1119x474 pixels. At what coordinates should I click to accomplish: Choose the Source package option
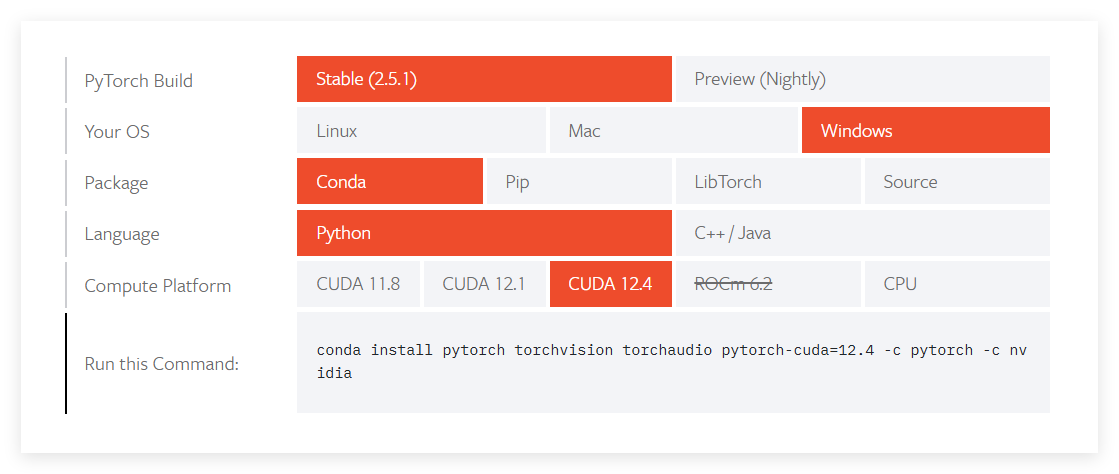956,181
